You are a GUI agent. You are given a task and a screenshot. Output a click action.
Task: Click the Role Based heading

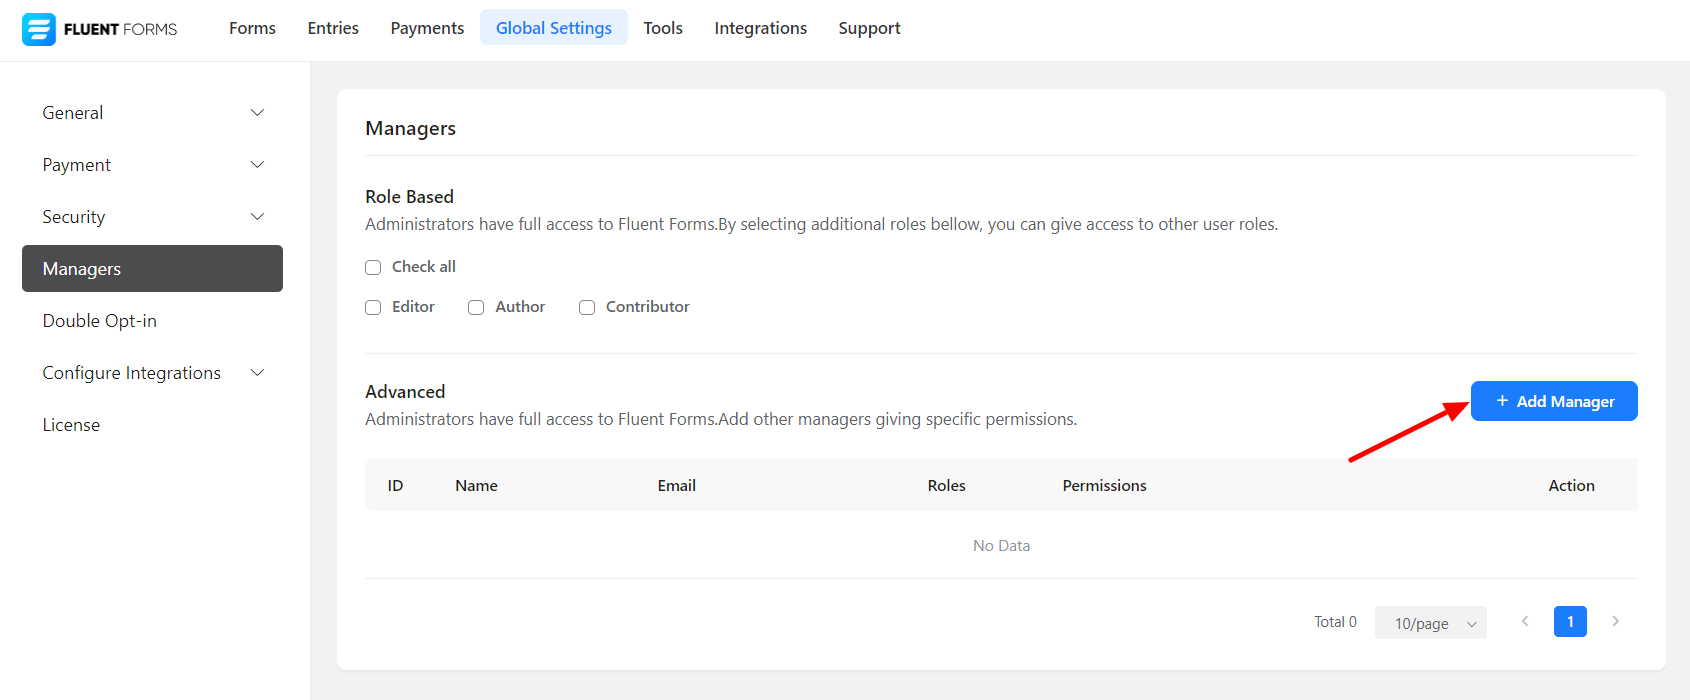(x=409, y=197)
